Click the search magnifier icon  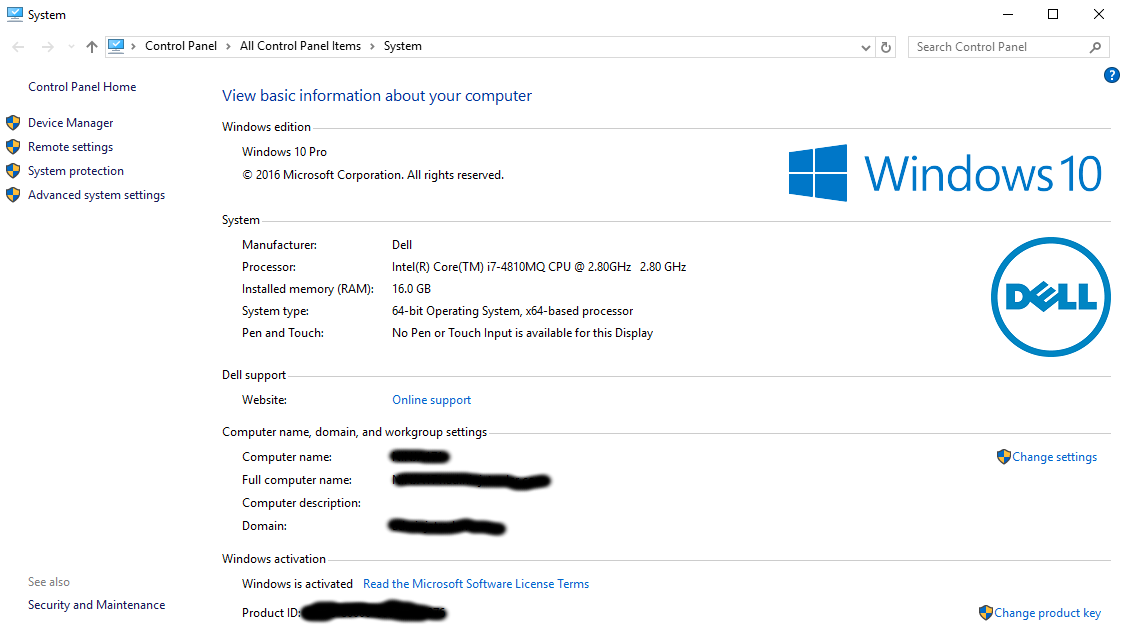1096,47
